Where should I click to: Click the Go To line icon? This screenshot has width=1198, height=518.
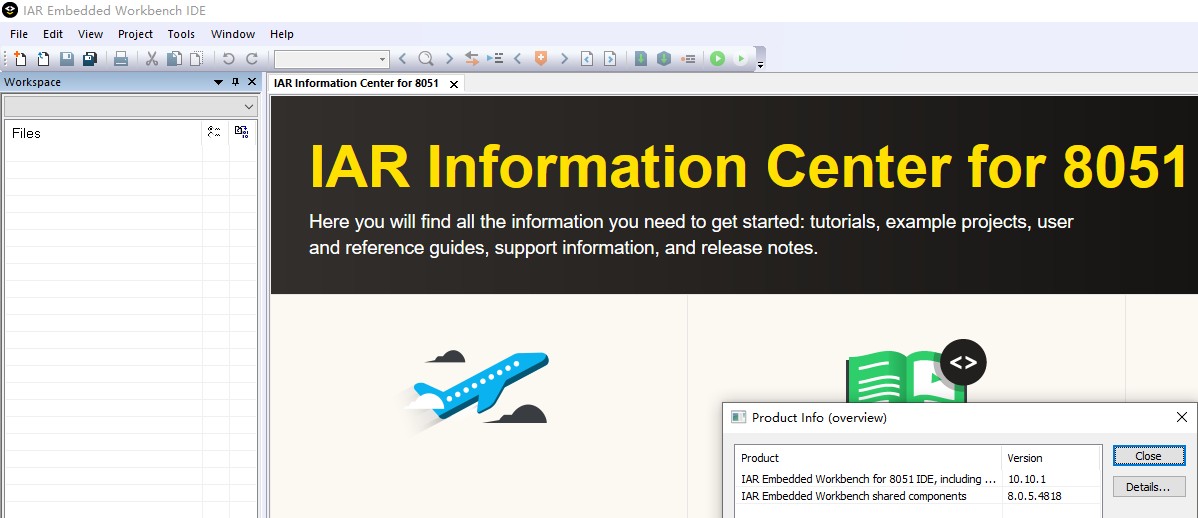coord(495,59)
